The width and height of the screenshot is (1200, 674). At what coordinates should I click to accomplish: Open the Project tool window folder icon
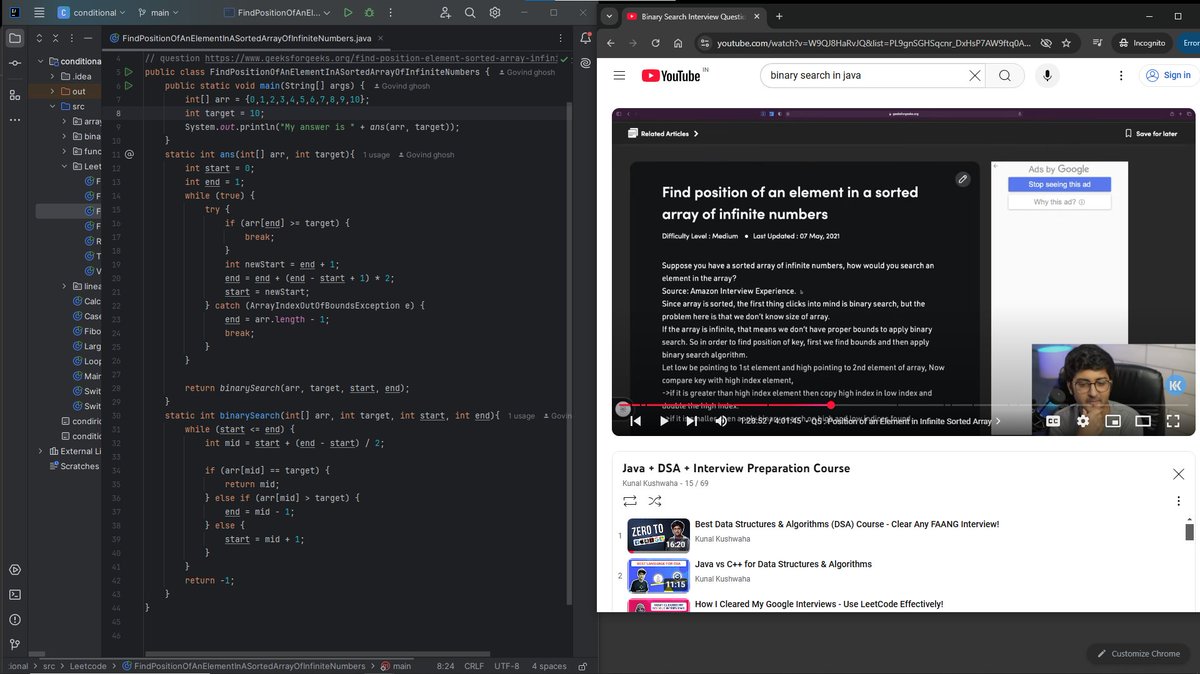point(14,38)
